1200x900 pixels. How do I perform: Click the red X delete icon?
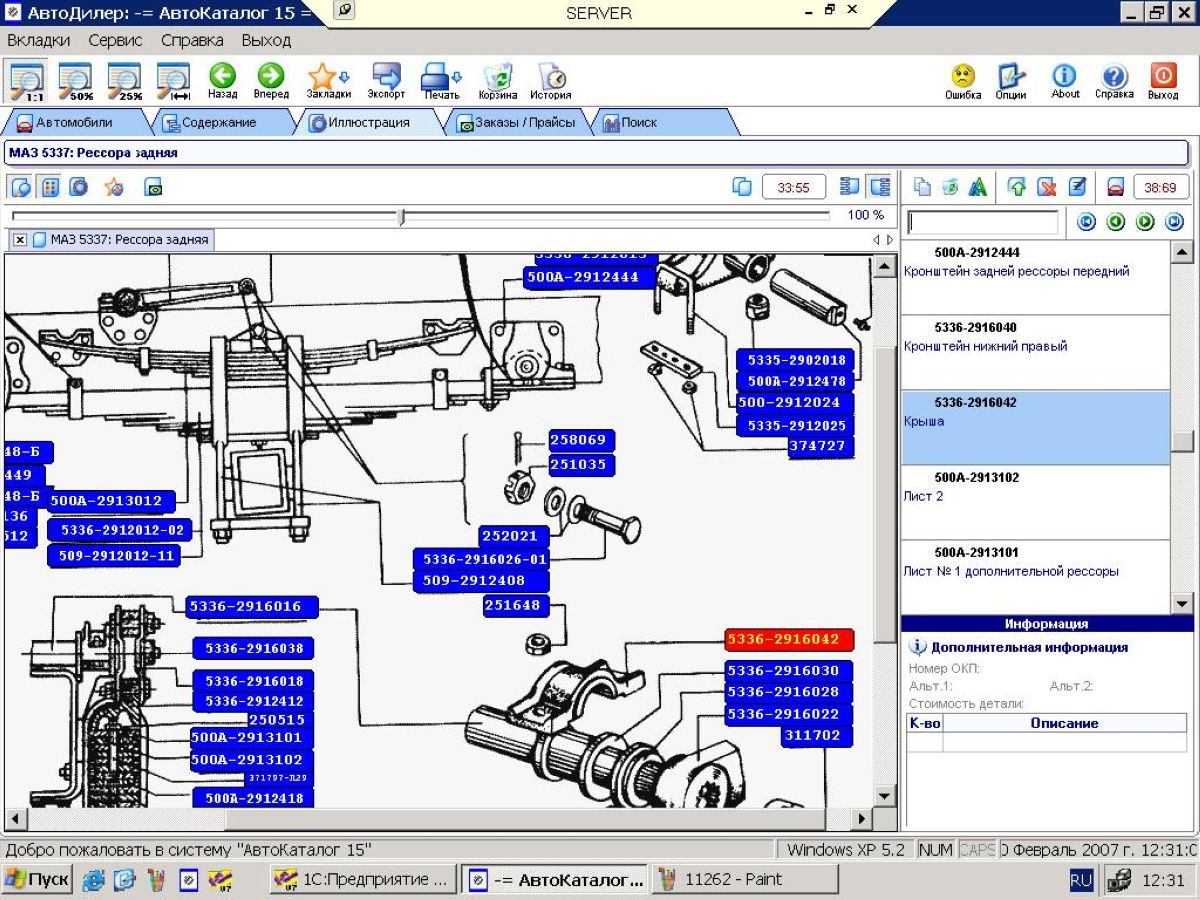(x=1047, y=187)
